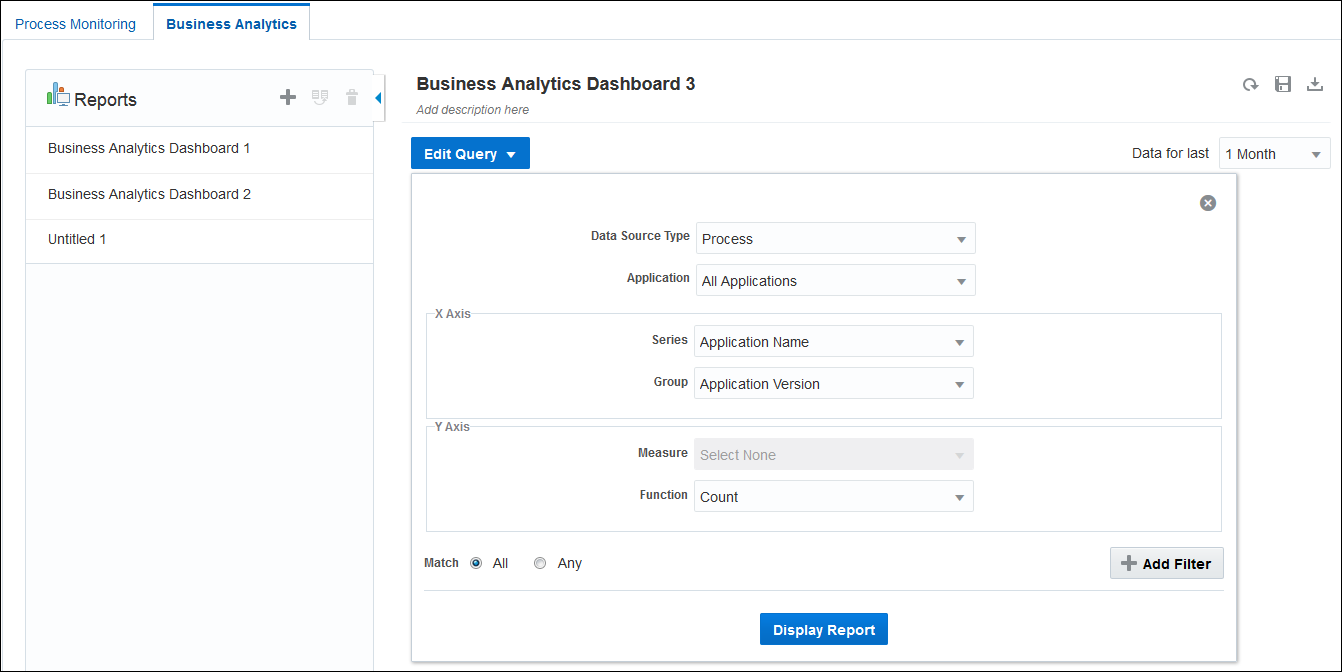The height and width of the screenshot is (672, 1342).
Task: Click the download icon at top right
Action: pos(1315,84)
